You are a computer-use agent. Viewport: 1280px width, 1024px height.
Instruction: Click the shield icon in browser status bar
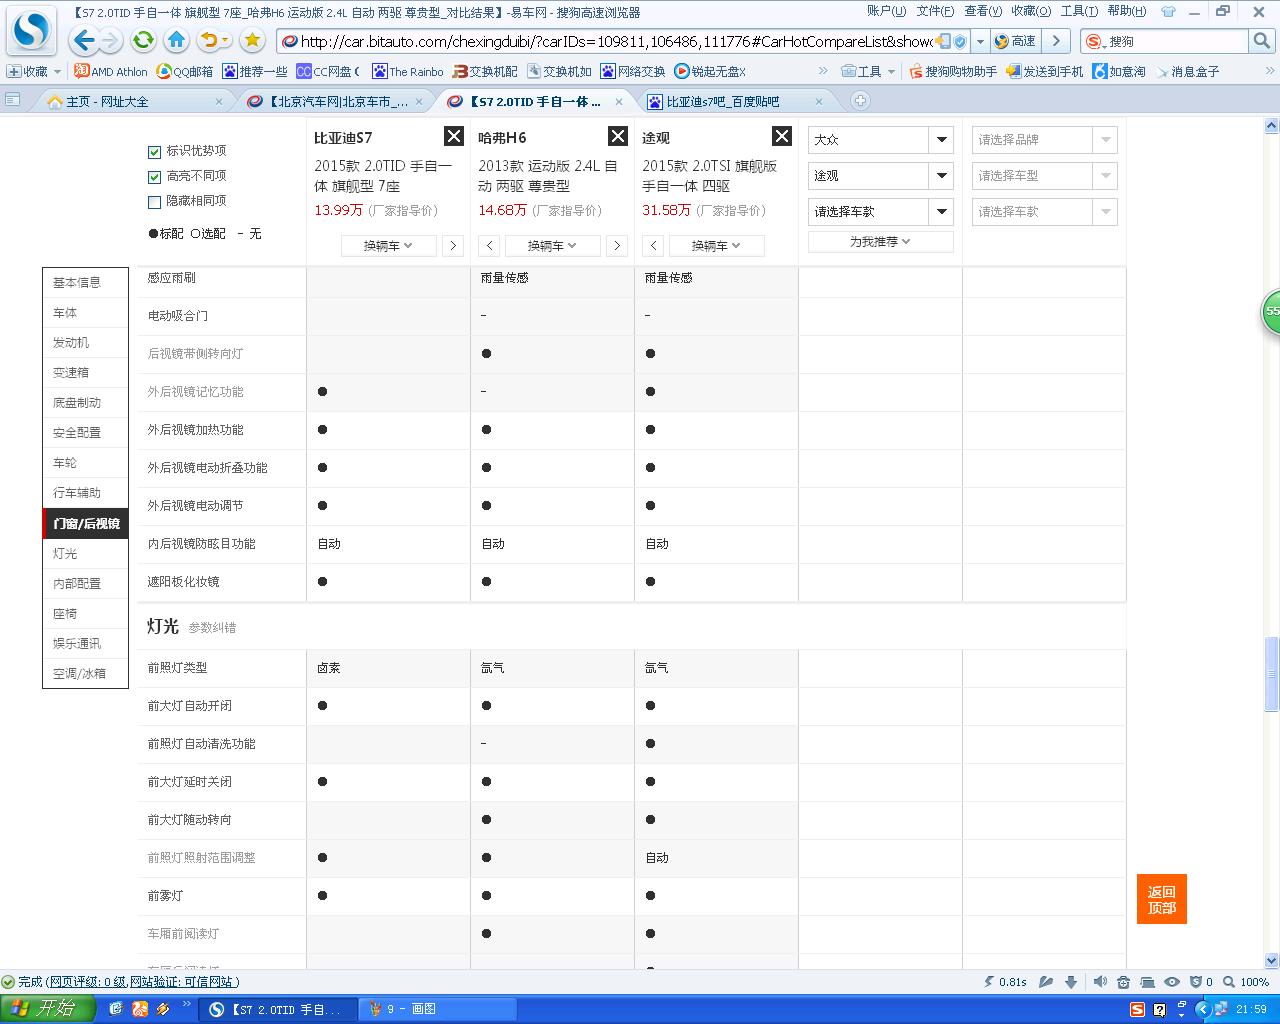point(1196,982)
